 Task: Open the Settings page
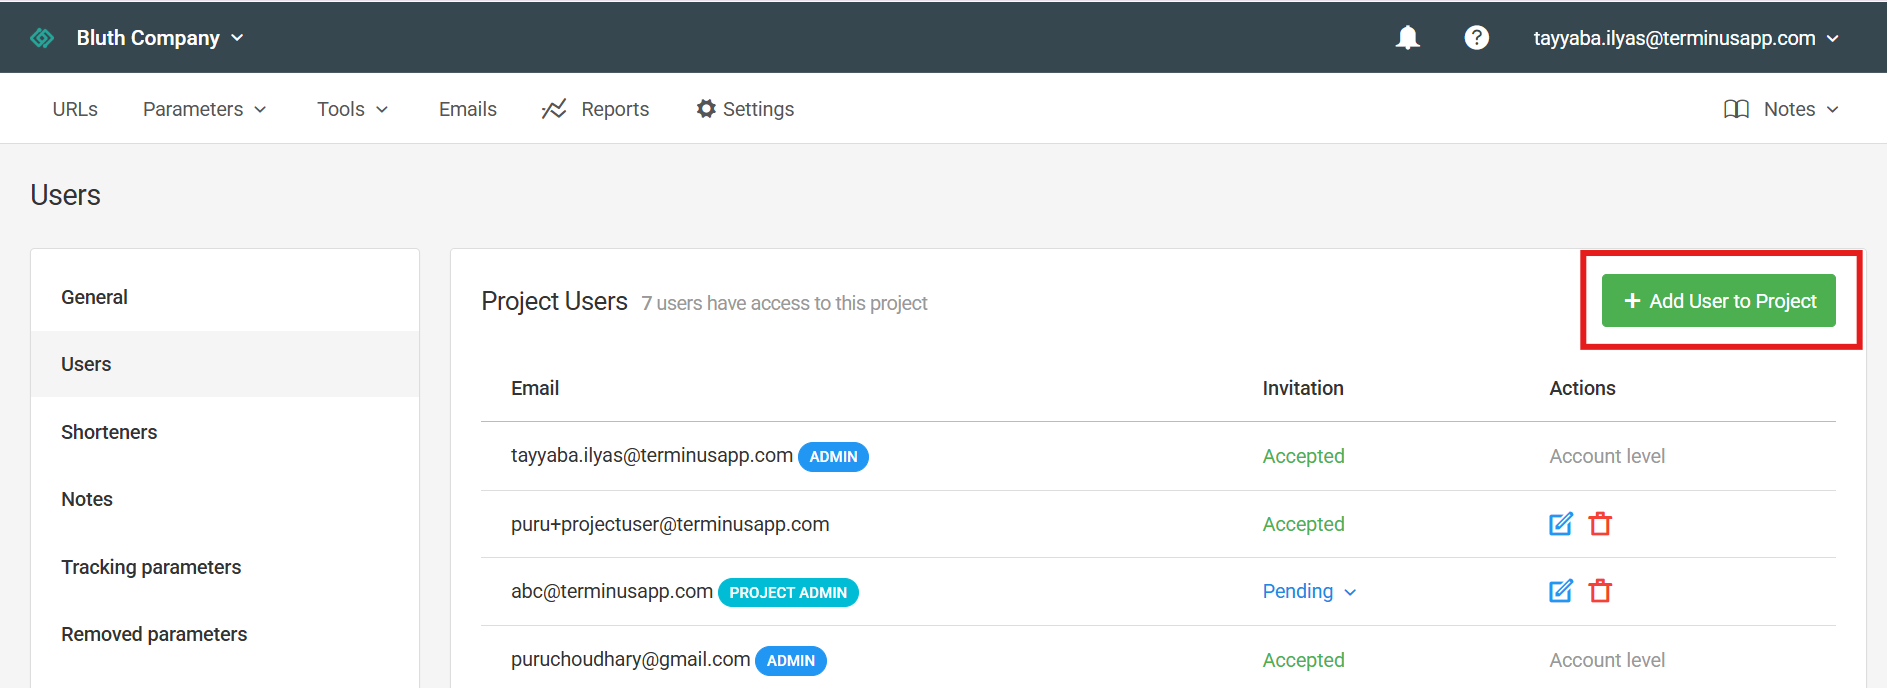coord(745,109)
